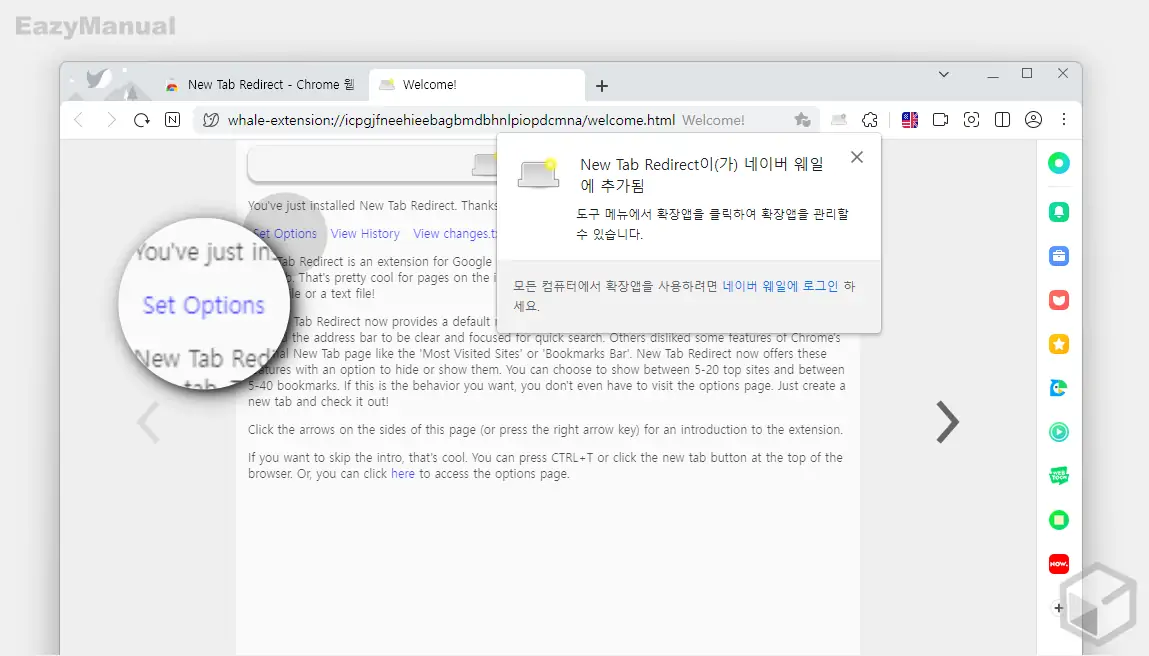The width and height of the screenshot is (1149, 656).
Task: Go forward to the next page
Action: 111,120
